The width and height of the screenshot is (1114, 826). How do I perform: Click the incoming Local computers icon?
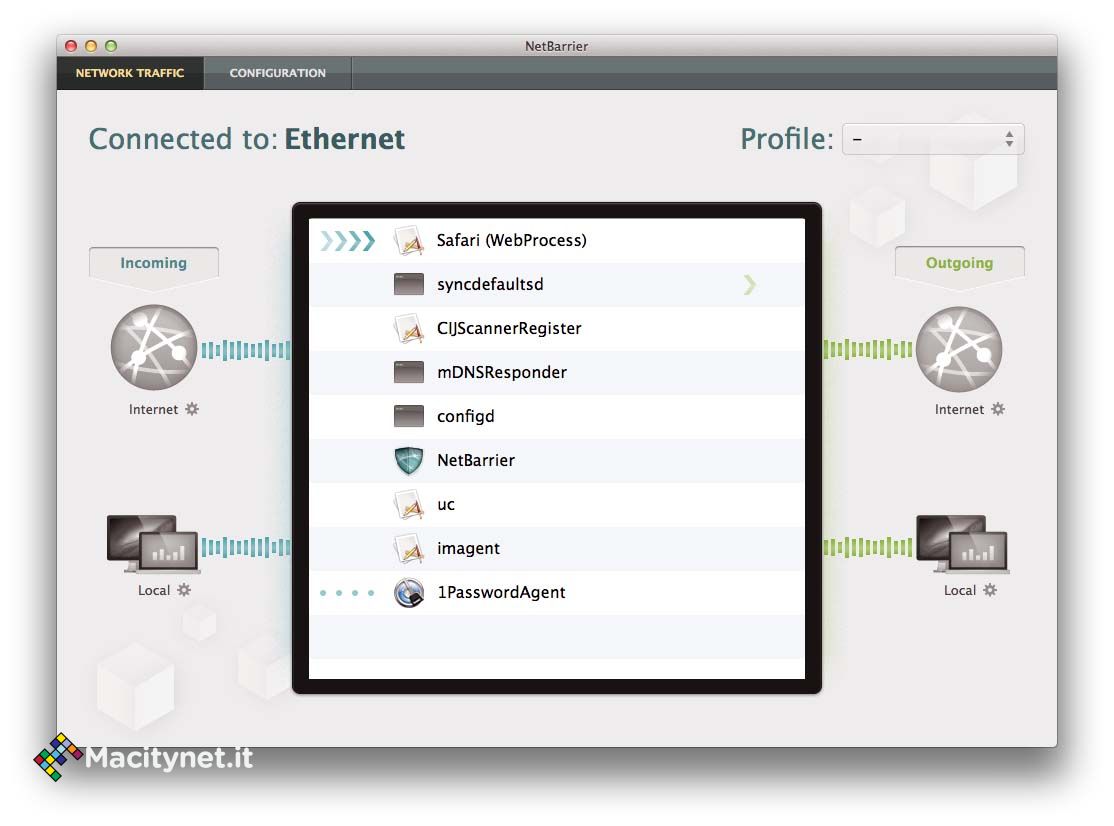(153, 544)
